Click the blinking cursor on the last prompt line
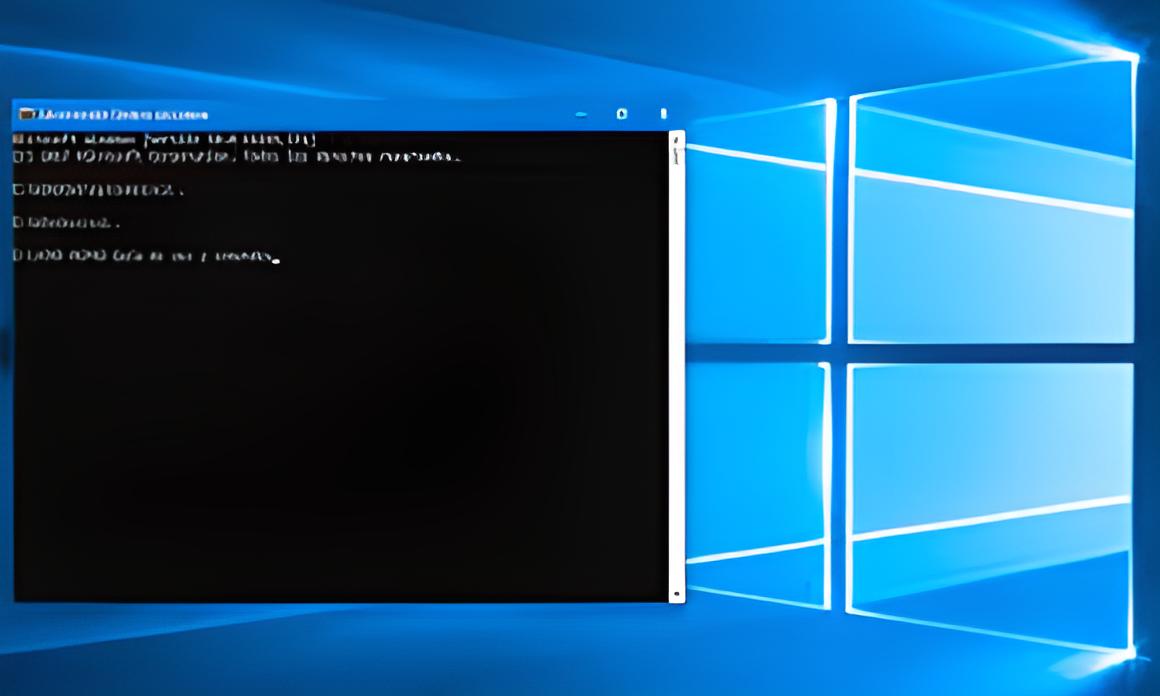Image resolution: width=1160 pixels, height=696 pixels. point(276,259)
